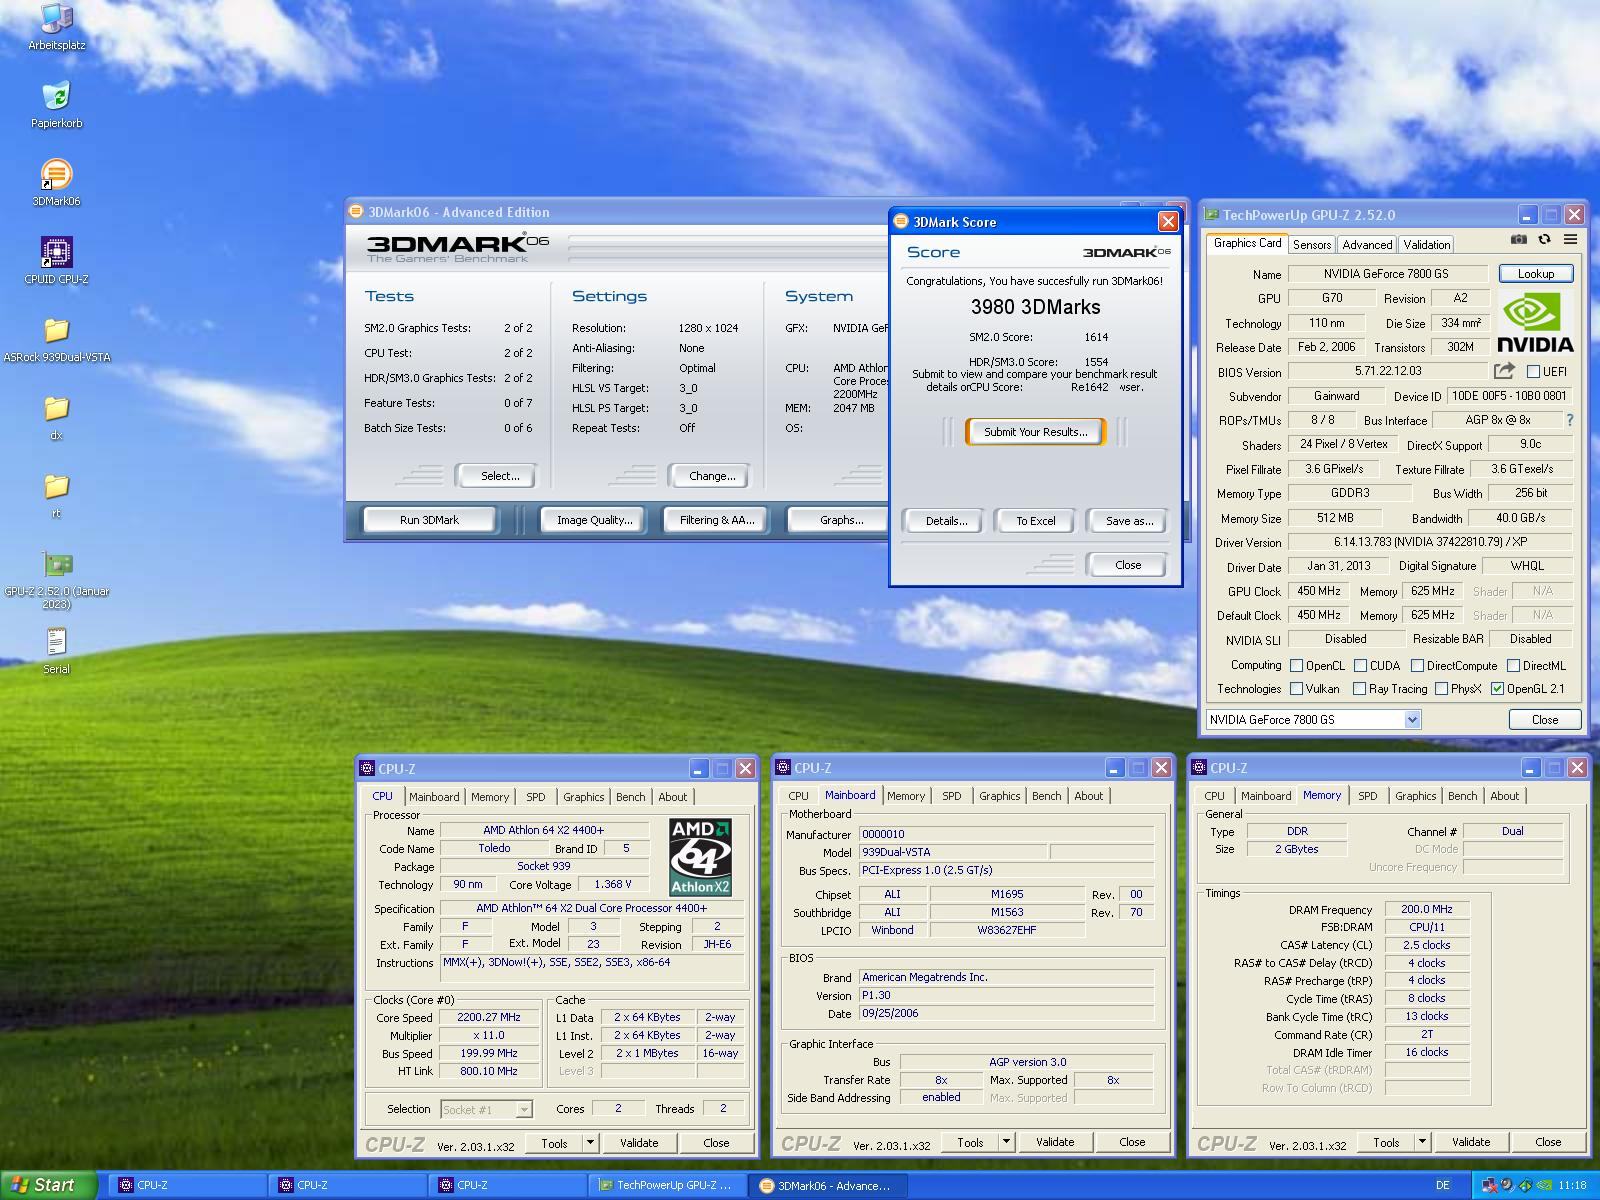Click Submit Your Results button
This screenshot has width=1600, height=1200.
click(1035, 432)
